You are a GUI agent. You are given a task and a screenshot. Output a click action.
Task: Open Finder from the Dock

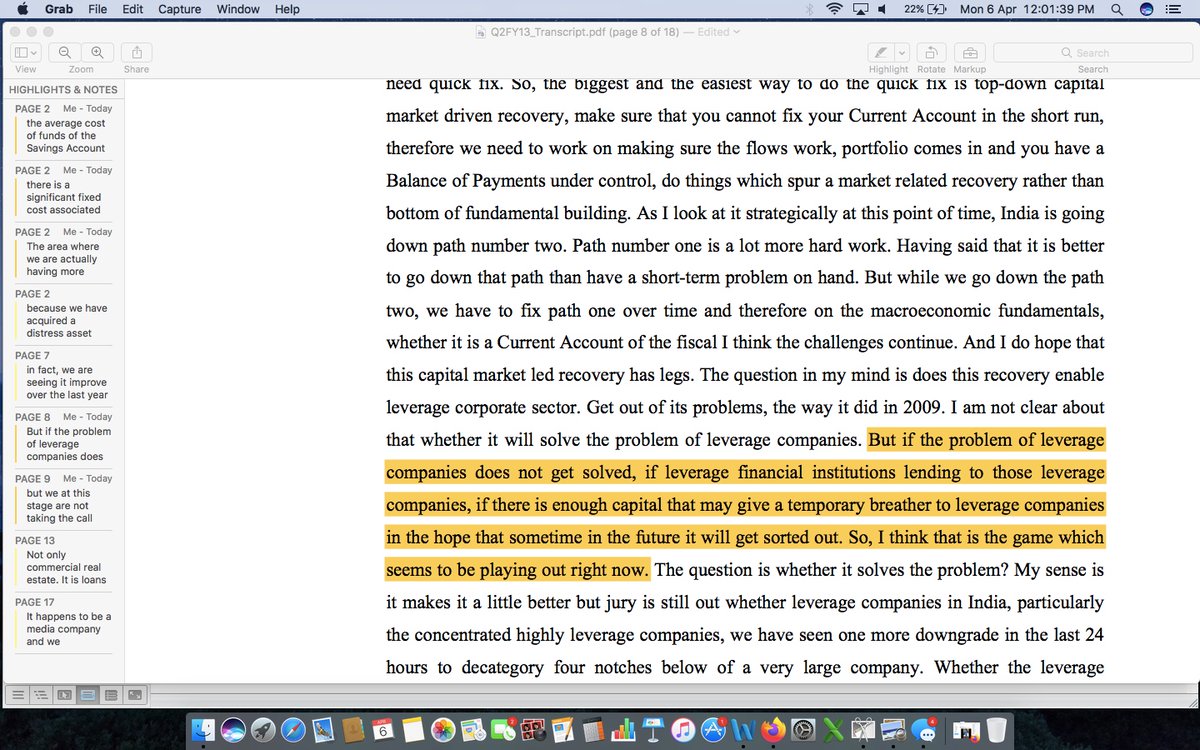pyautogui.click(x=205, y=730)
